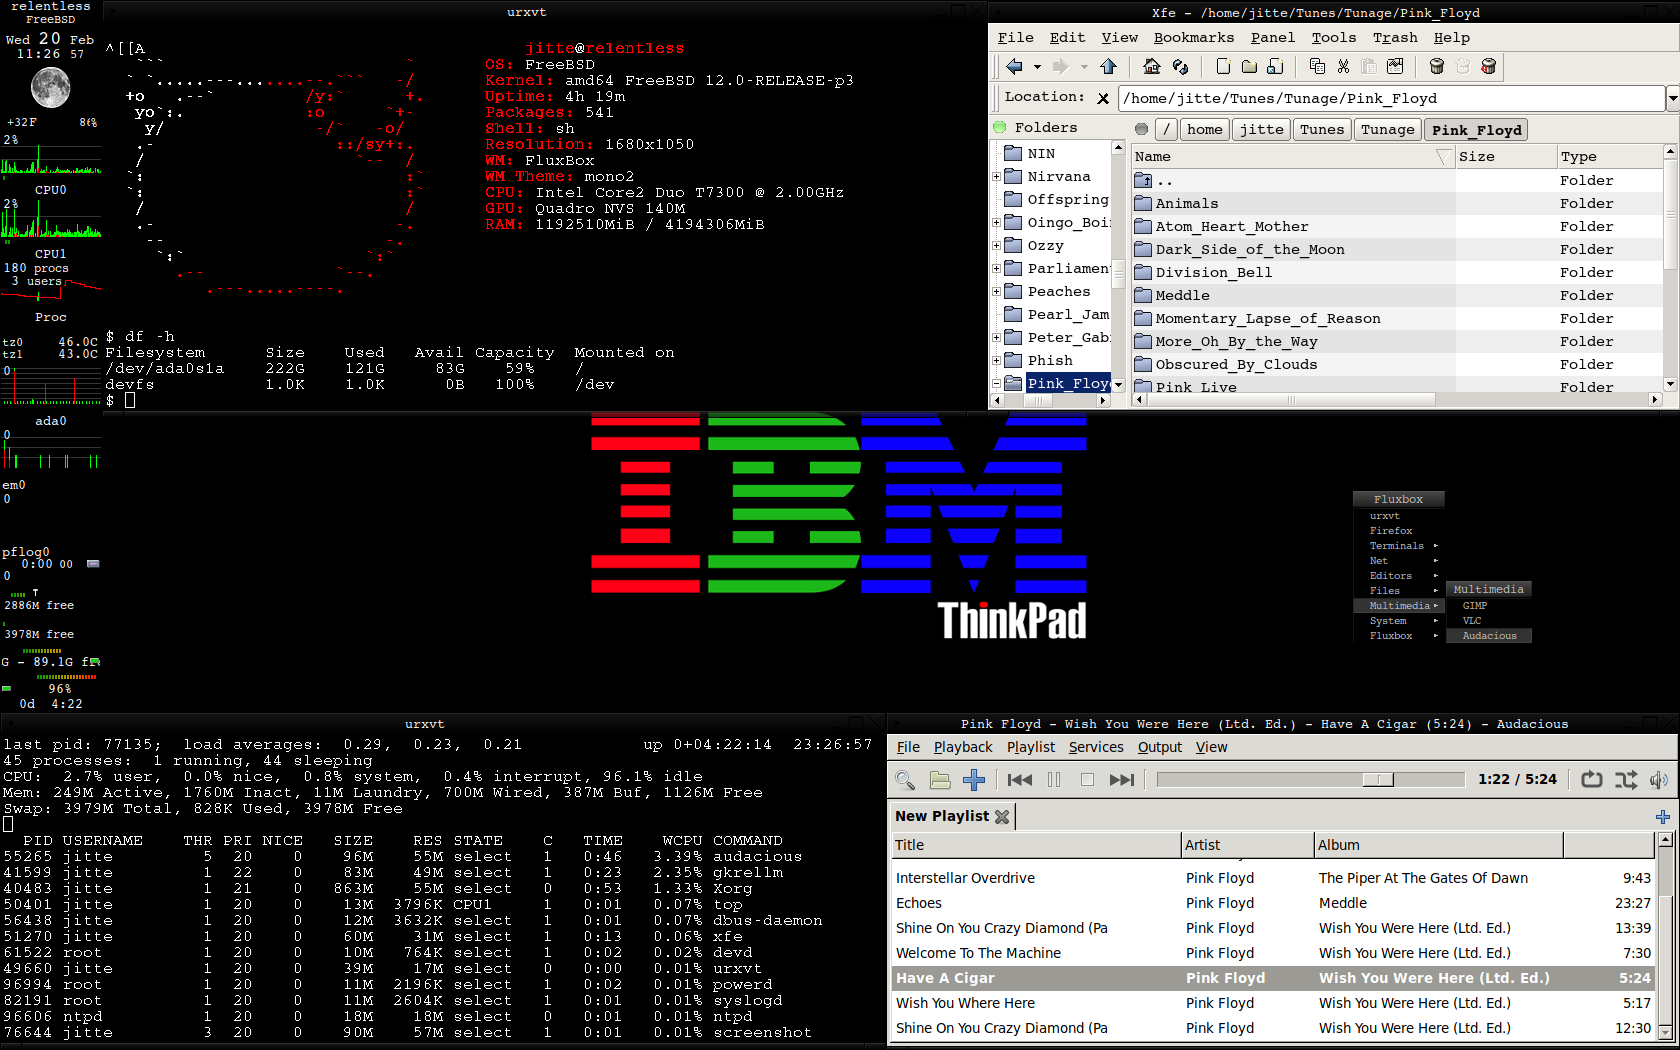The image size is (1680, 1050).
Task: Open the Location path history dropdown
Action: pos(1672,98)
